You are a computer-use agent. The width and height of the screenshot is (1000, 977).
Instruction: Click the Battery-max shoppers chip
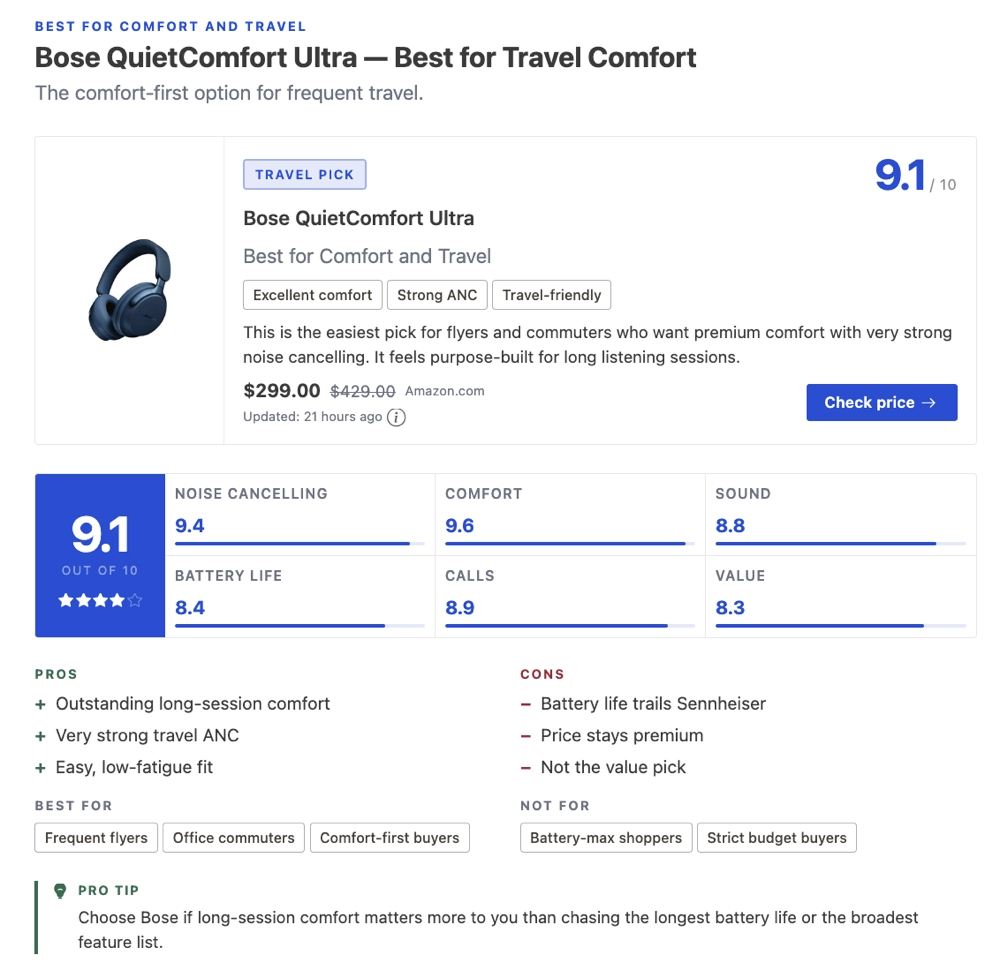coord(606,838)
